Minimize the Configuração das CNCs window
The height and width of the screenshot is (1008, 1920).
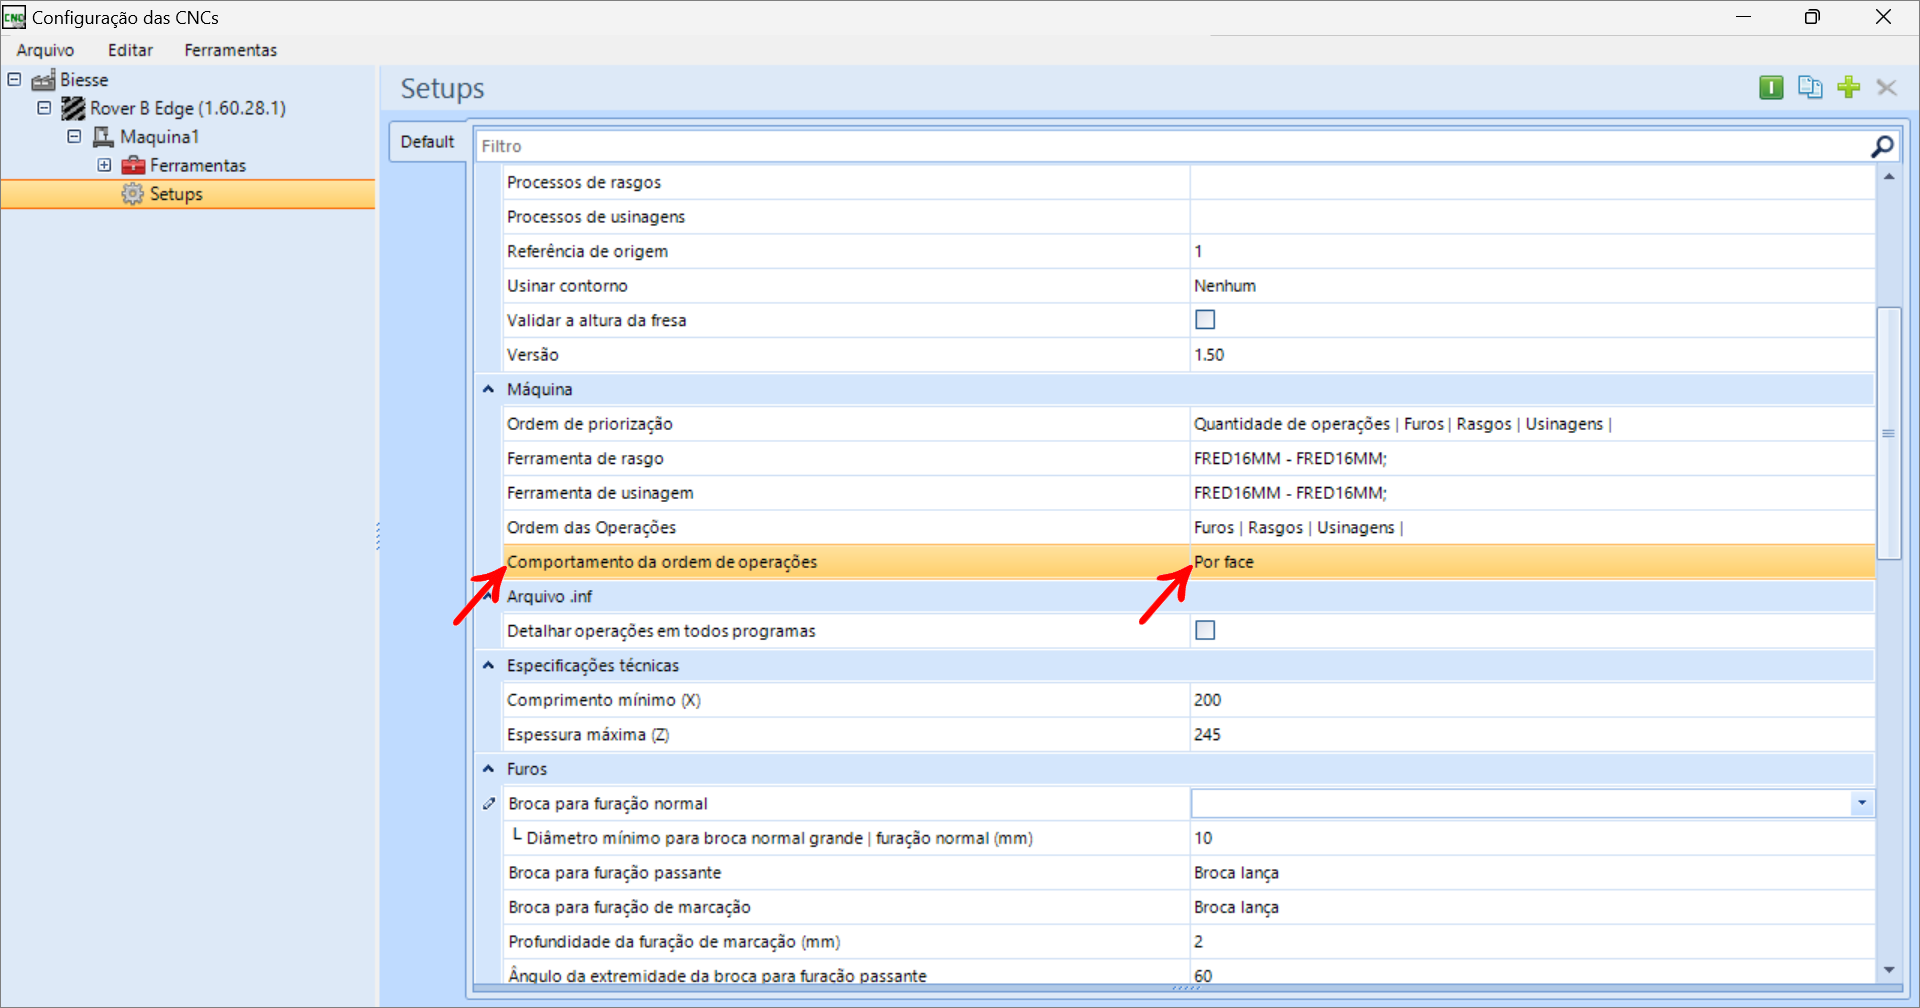point(1743,17)
